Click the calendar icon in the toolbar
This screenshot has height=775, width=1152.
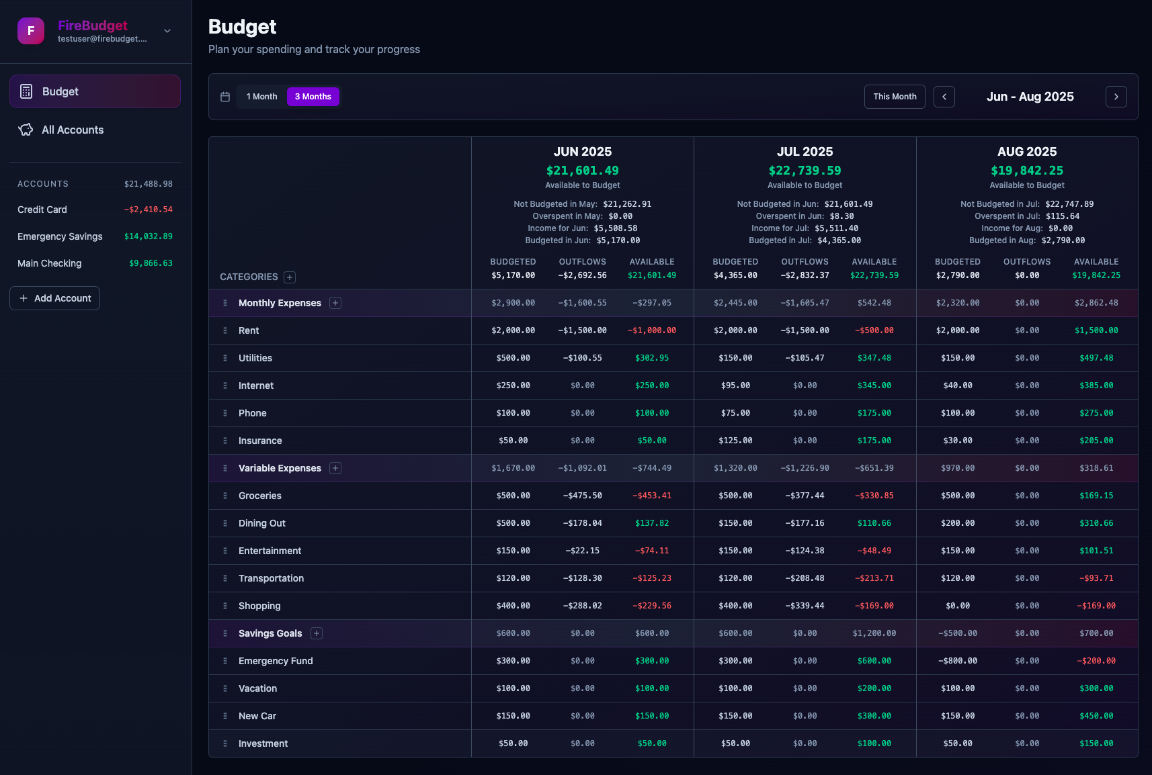click(x=224, y=96)
